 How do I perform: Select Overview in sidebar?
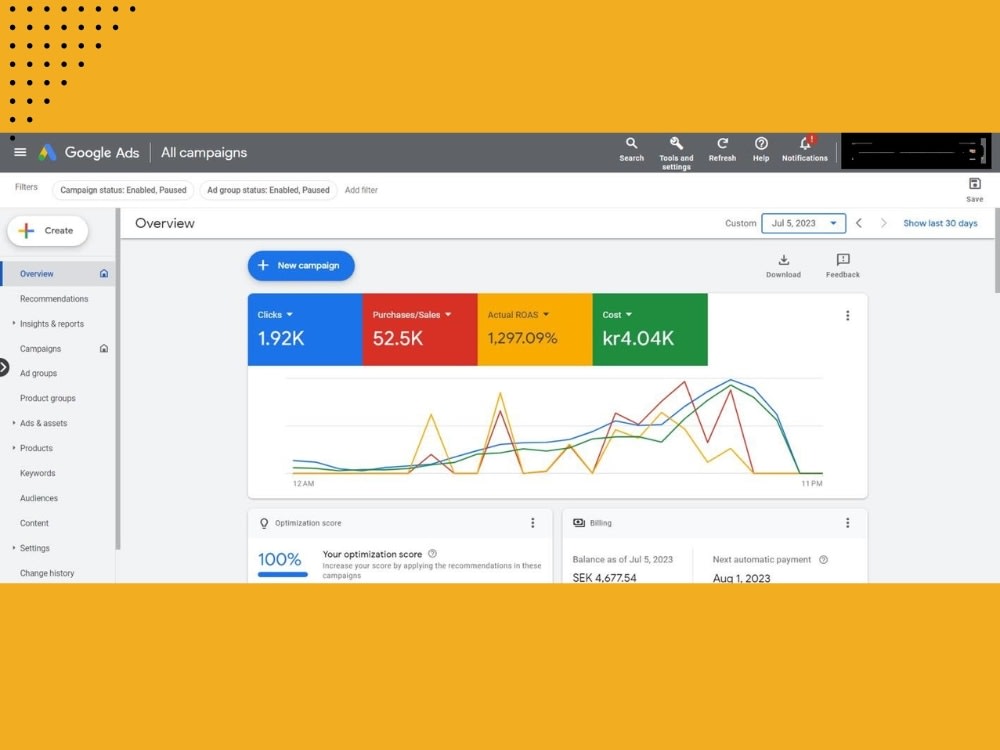point(36,274)
